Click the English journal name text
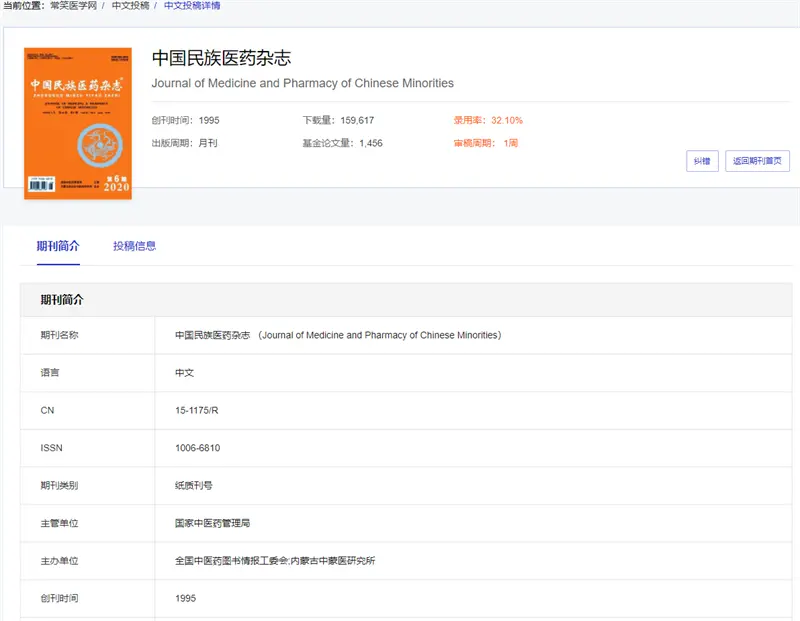Image resolution: width=800 pixels, height=621 pixels. pos(302,84)
